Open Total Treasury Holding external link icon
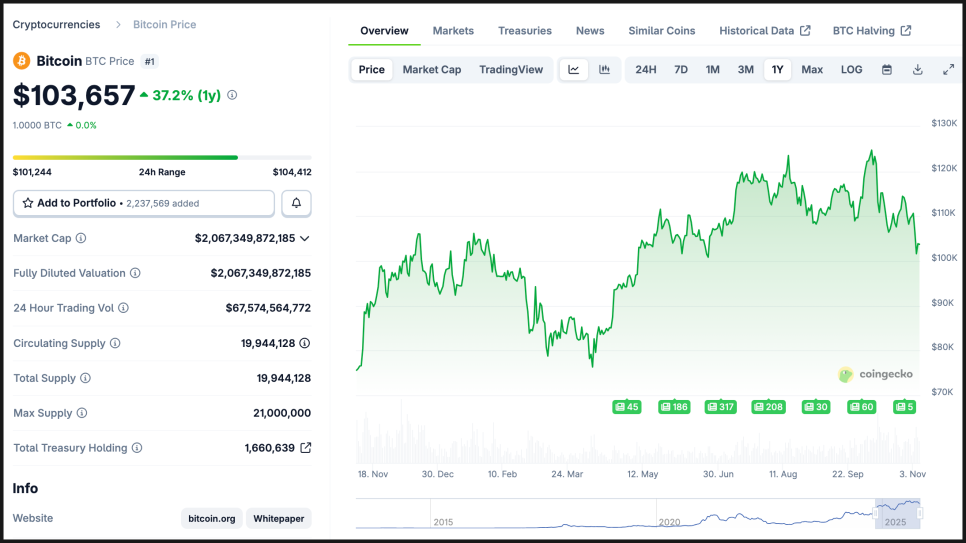This screenshot has height=543, width=966. coord(305,448)
